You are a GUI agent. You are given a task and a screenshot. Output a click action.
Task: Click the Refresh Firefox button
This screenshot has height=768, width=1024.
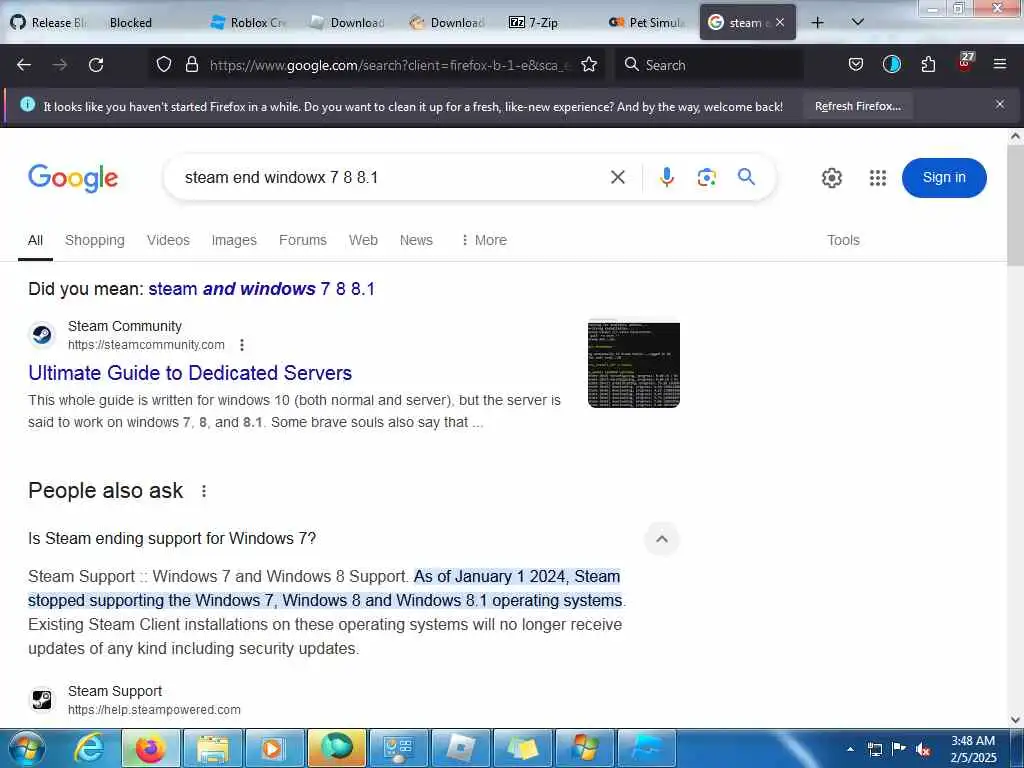coord(857,106)
